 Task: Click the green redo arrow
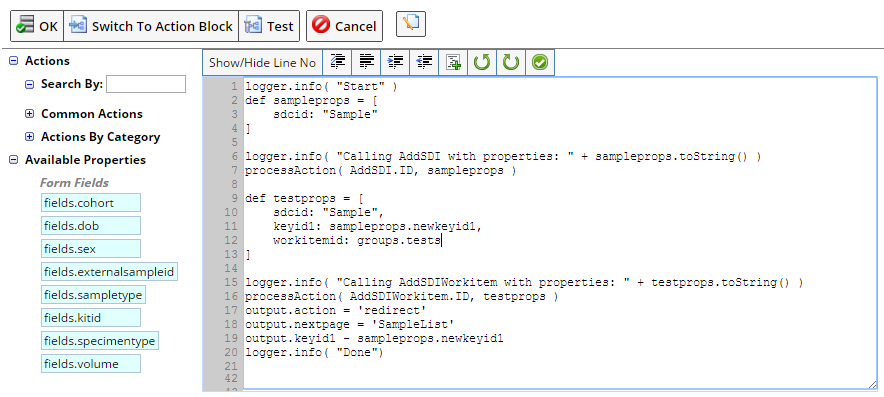tap(511, 63)
